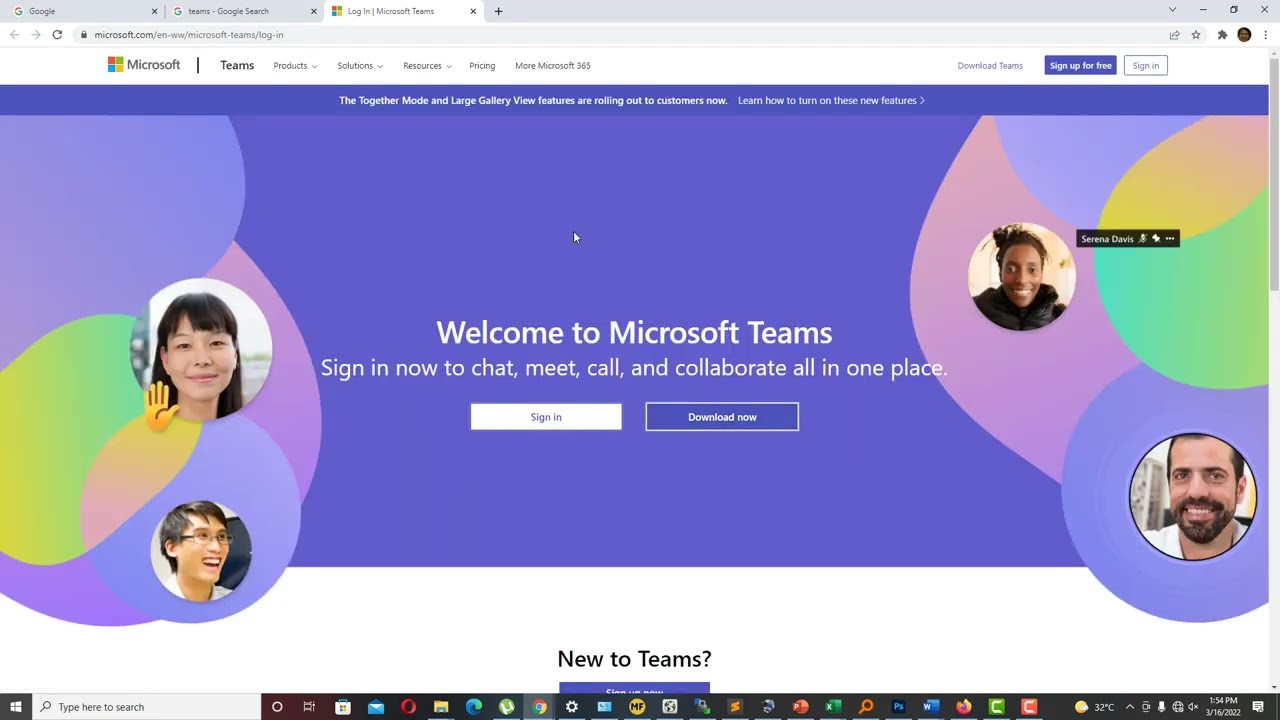Click Serena Davis profile photo
The image size is (1280, 720).
point(1021,276)
